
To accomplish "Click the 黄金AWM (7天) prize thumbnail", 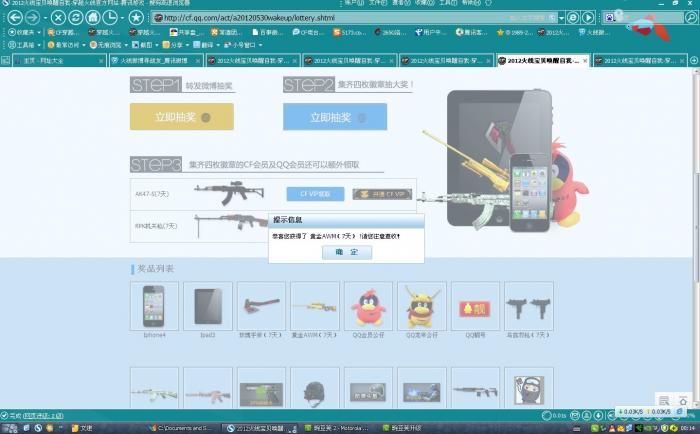I will (315, 306).
